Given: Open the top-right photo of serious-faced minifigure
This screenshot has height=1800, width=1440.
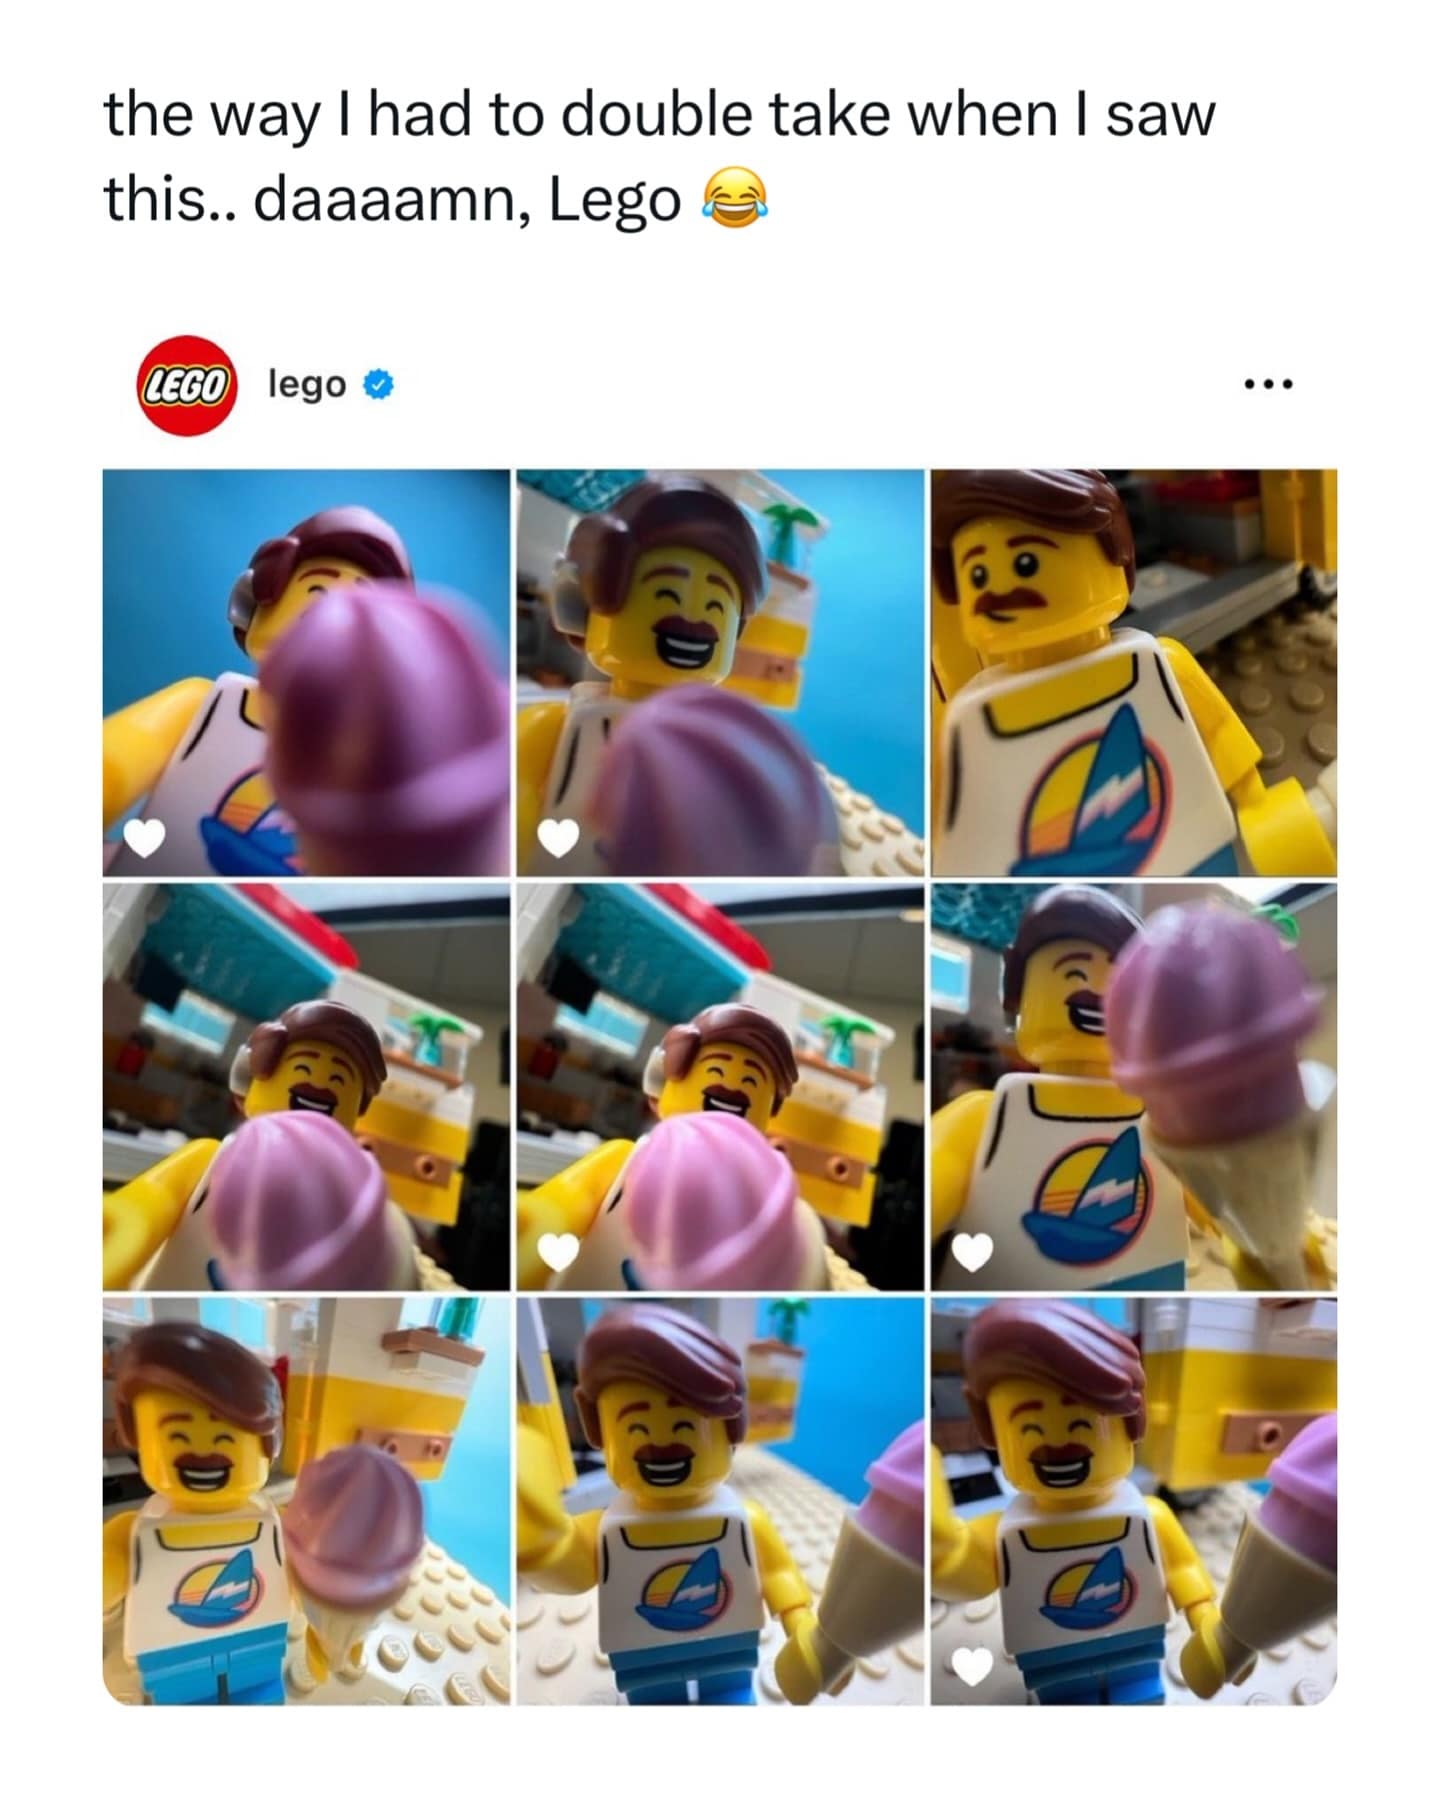Looking at the screenshot, I should [1134, 672].
